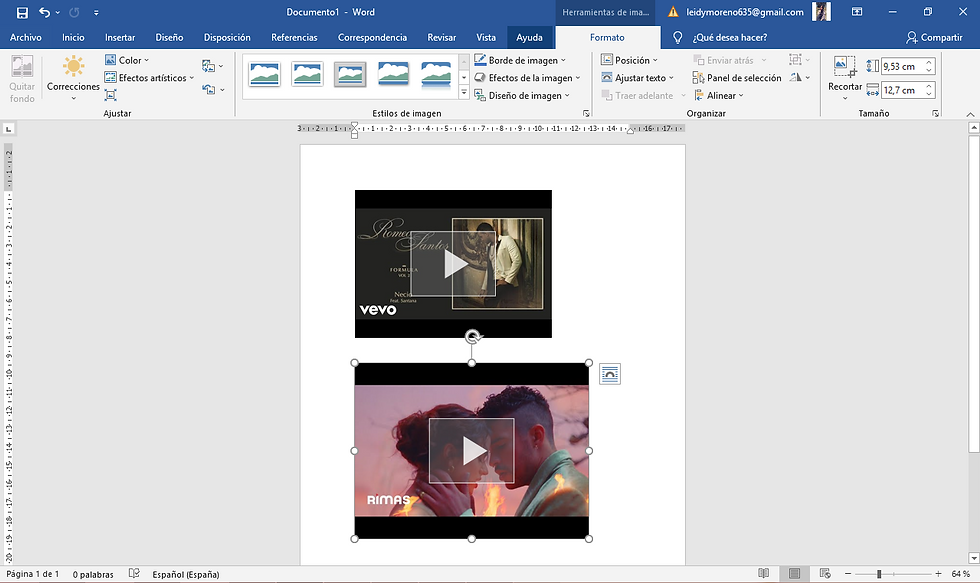Click Español (España) language indicator

(x=186, y=574)
